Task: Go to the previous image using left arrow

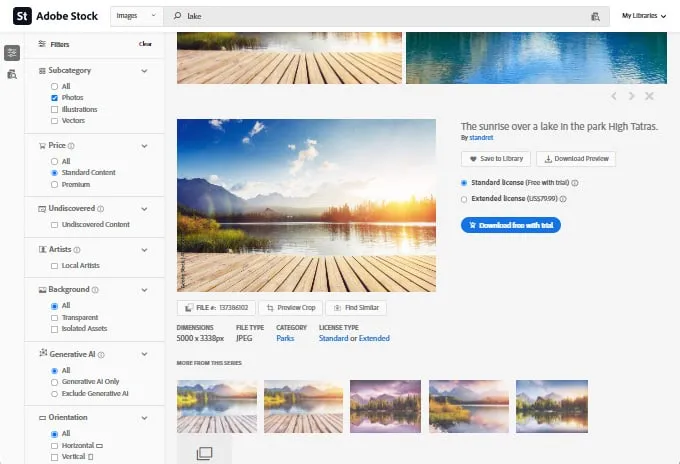Action: coord(613,96)
